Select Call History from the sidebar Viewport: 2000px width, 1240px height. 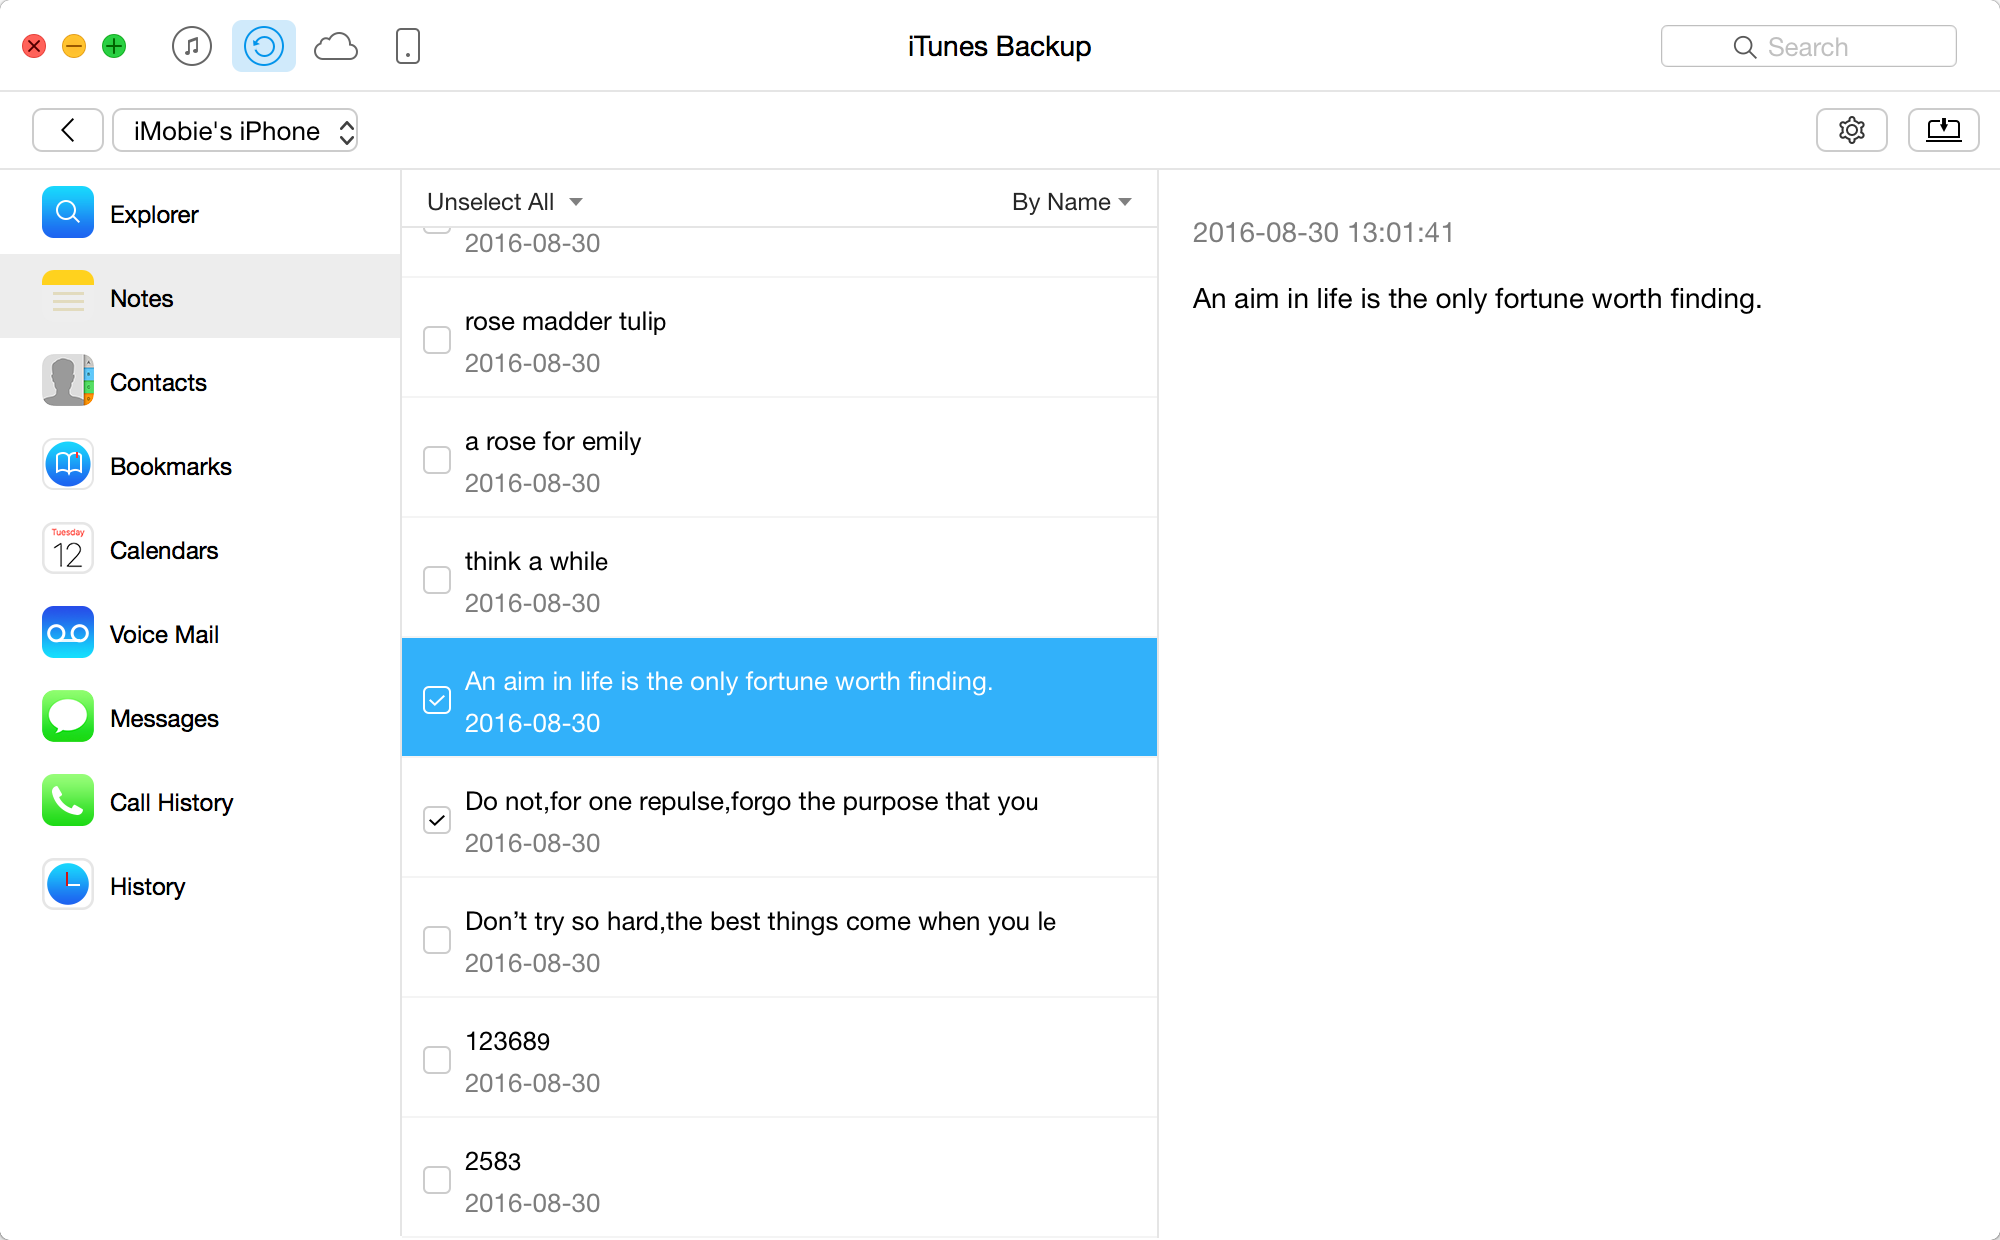(171, 802)
